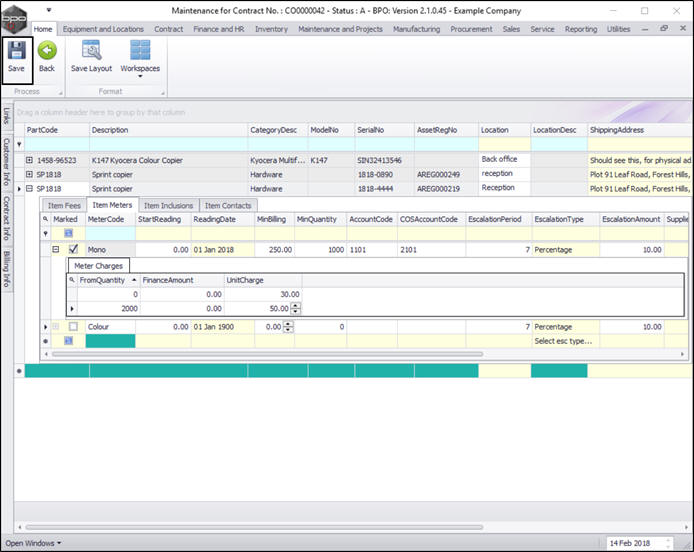Image resolution: width=694 pixels, height=552 pixels.
Task: Uncheck the Marked checkbox for Mono meter
Action: point(73,250)
